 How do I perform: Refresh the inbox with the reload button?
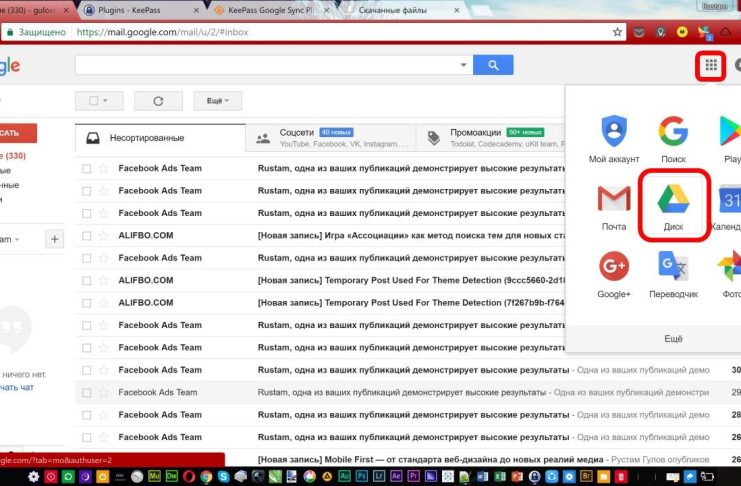[158, 101]
